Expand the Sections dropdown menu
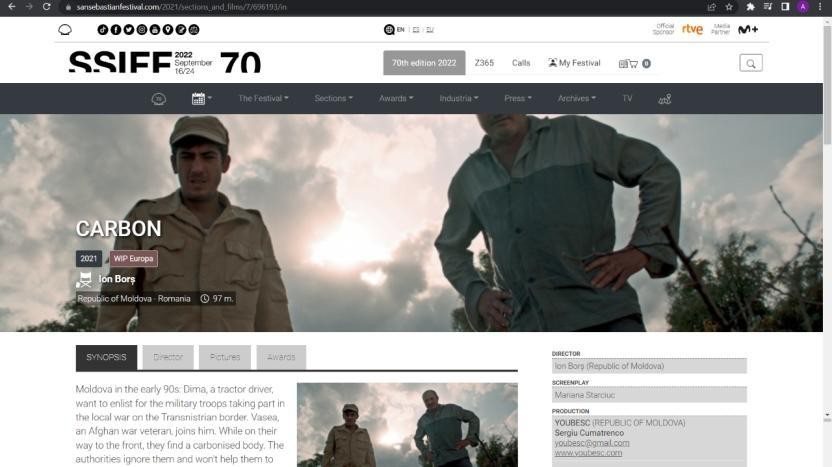 [x=333, y=99]
